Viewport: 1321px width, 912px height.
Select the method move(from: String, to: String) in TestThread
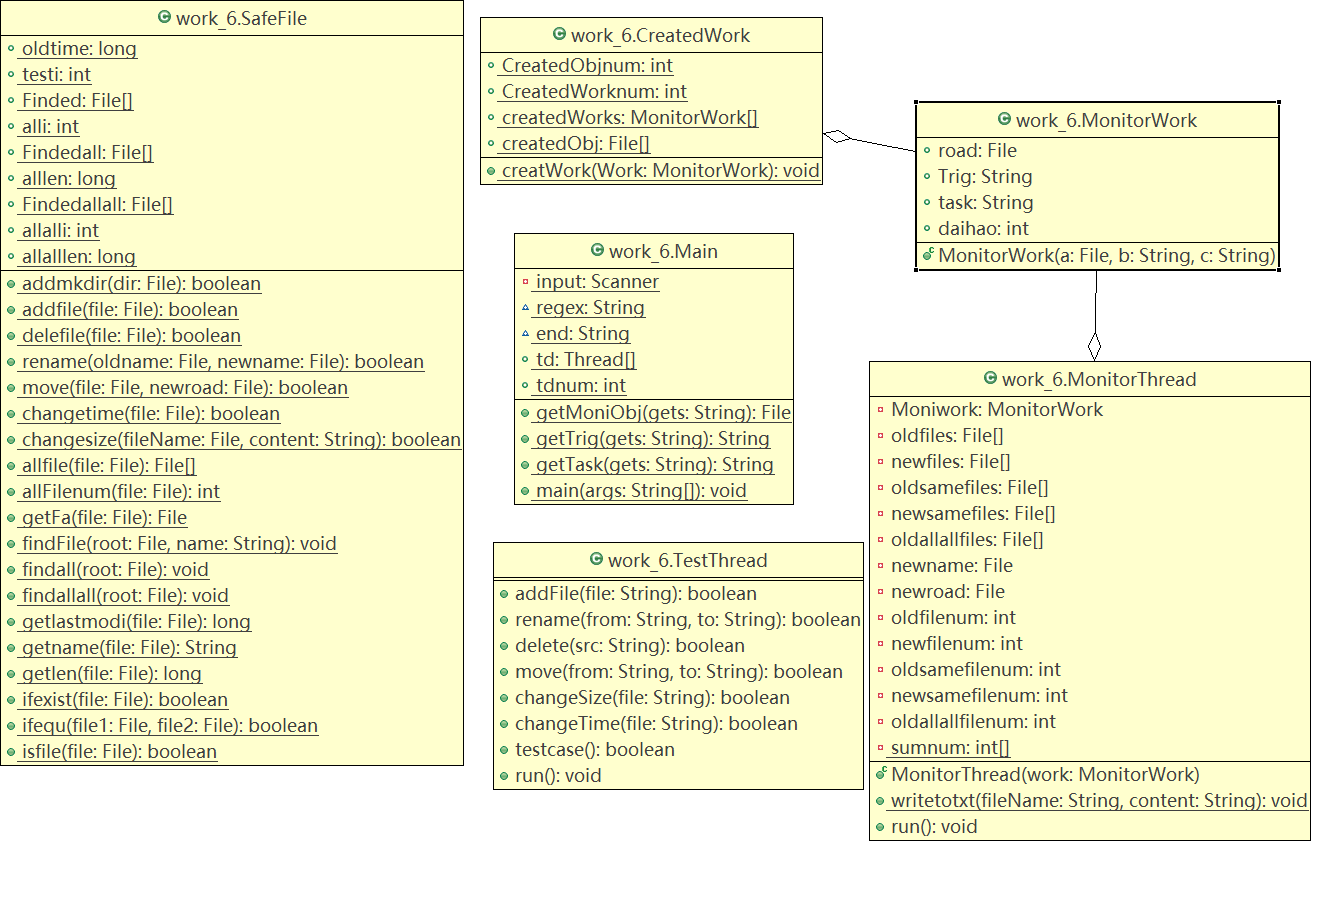679,671
